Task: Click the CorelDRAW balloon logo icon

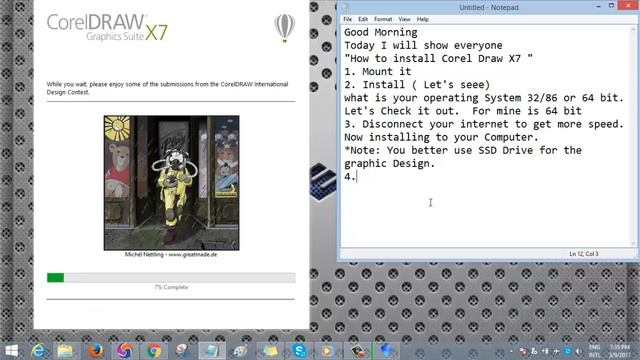Action: pyautogui.click(x=284, y=28)
